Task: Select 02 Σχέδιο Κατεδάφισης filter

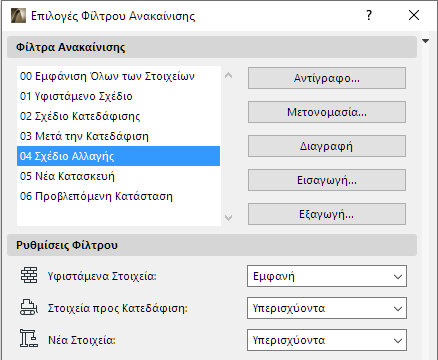Action: 118,116
